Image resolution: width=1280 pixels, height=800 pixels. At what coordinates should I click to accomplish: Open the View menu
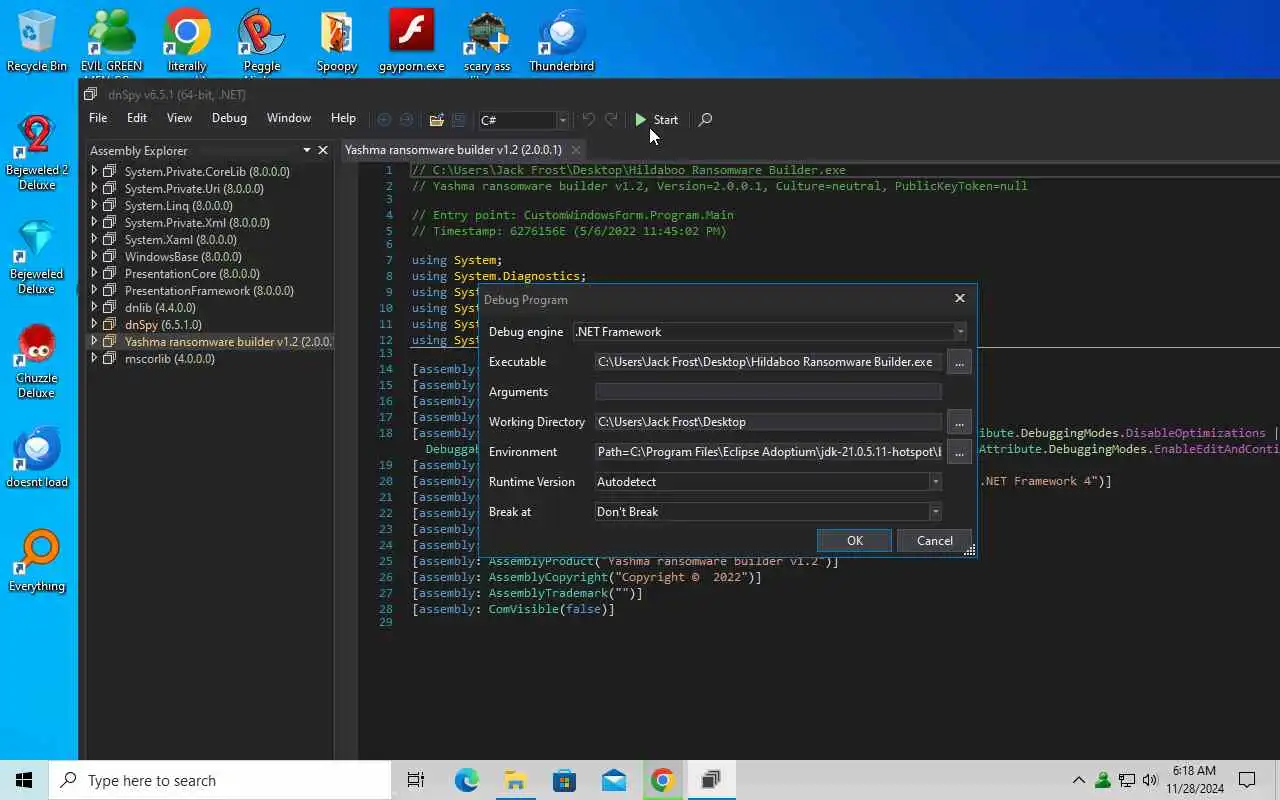(179, 118)
